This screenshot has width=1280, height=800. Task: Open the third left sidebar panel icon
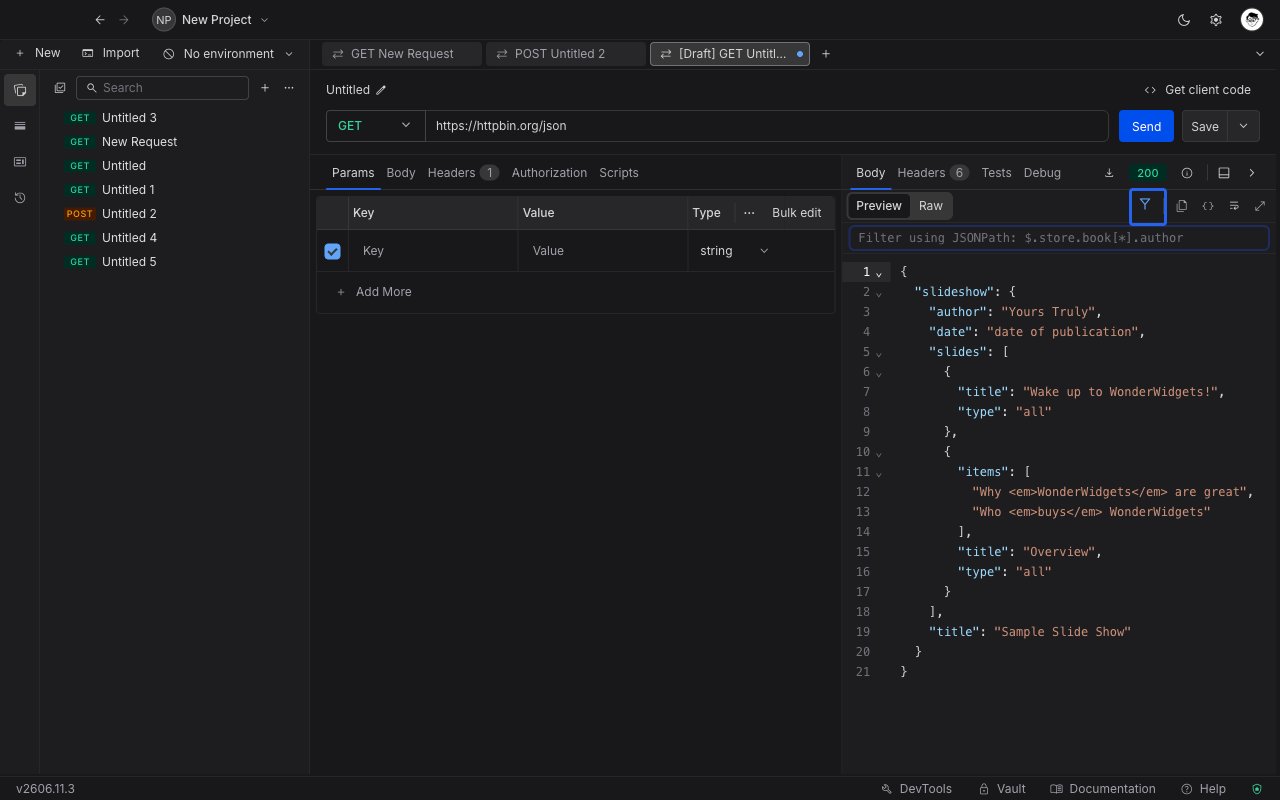pyautogui.click(x=20, y=162)
